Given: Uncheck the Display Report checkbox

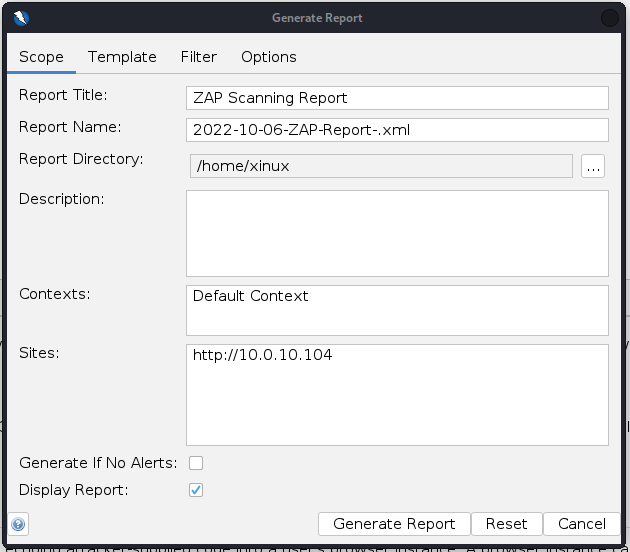Looking at the screenshot, I should pyautogui.click(x=196, y=490).
